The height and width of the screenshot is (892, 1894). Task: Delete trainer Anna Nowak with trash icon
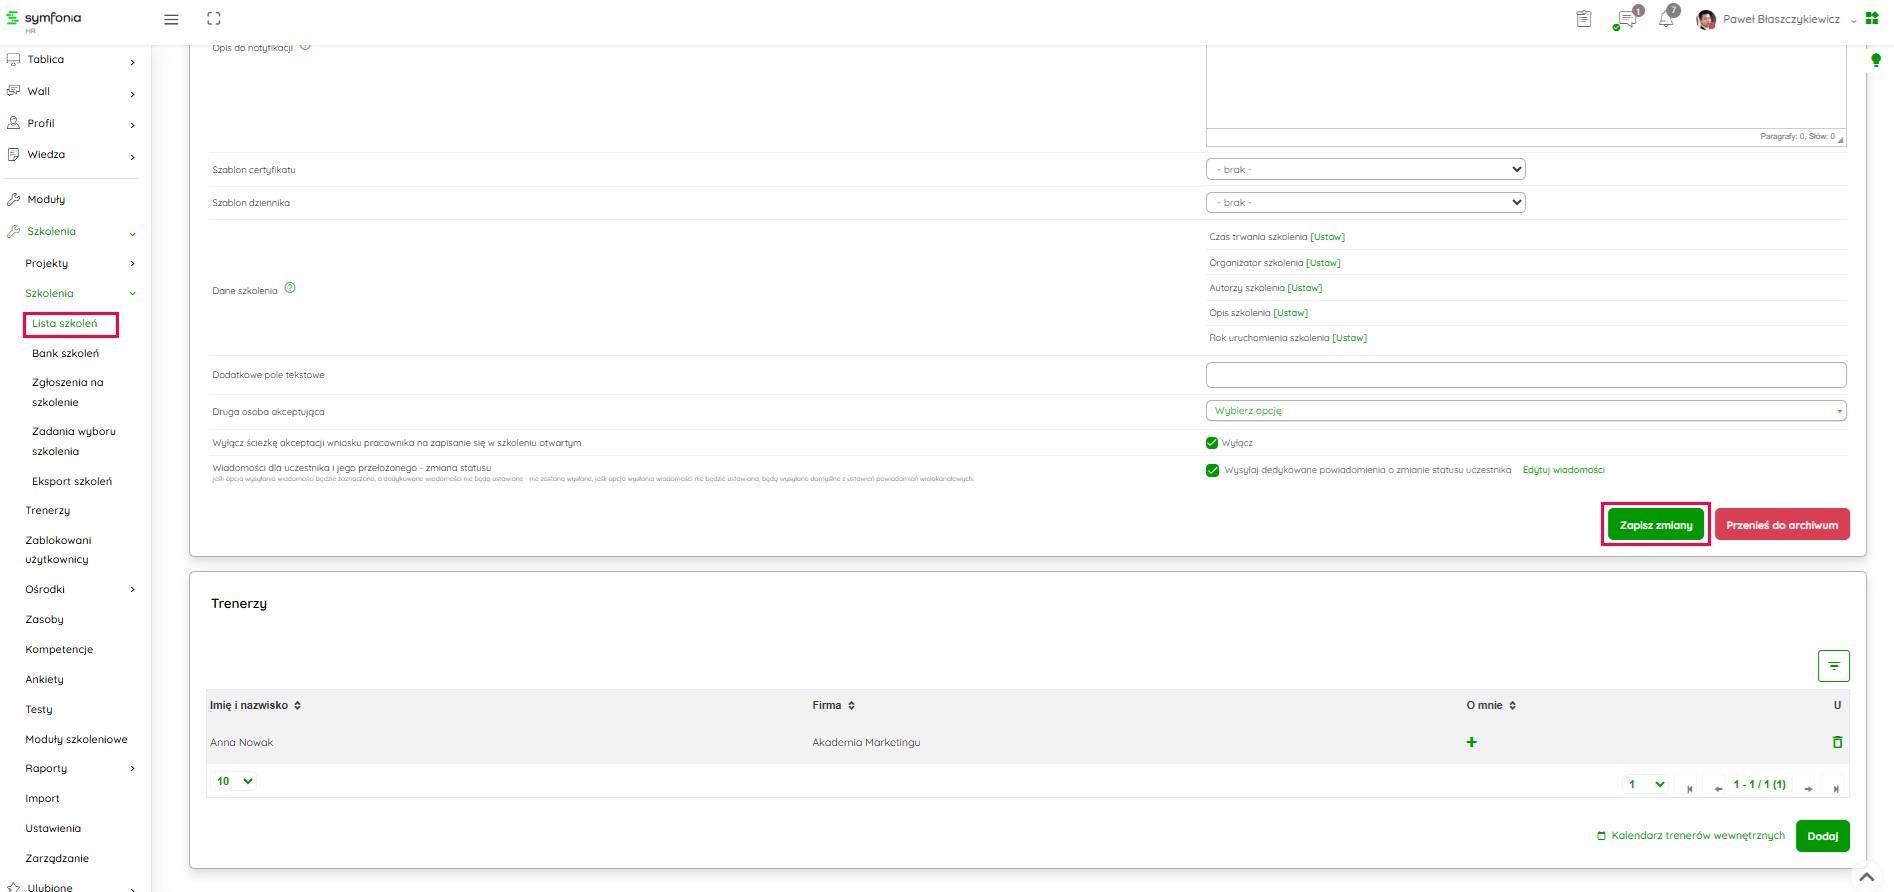coord(1837,742)
